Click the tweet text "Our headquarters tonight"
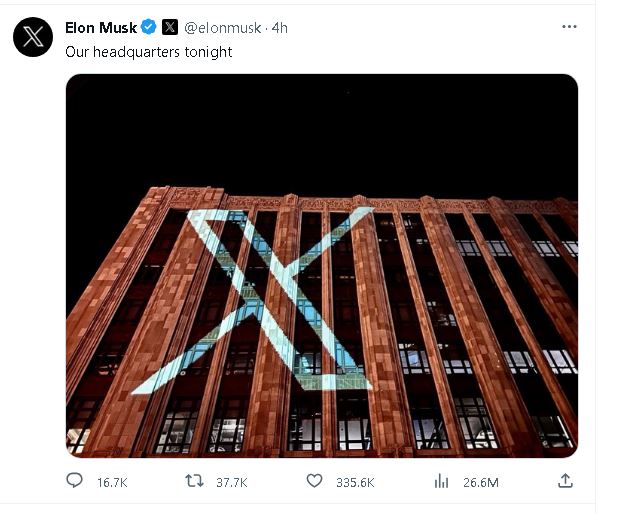The width and height of the screenshot is (625, 514). click(148, 51)
